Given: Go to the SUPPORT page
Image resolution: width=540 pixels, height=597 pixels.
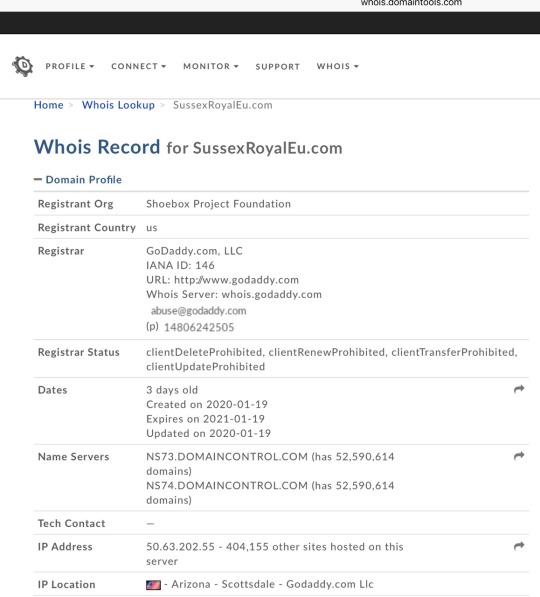Looking at the screenshot, I should pyautogui.click(x=278, y=67).
